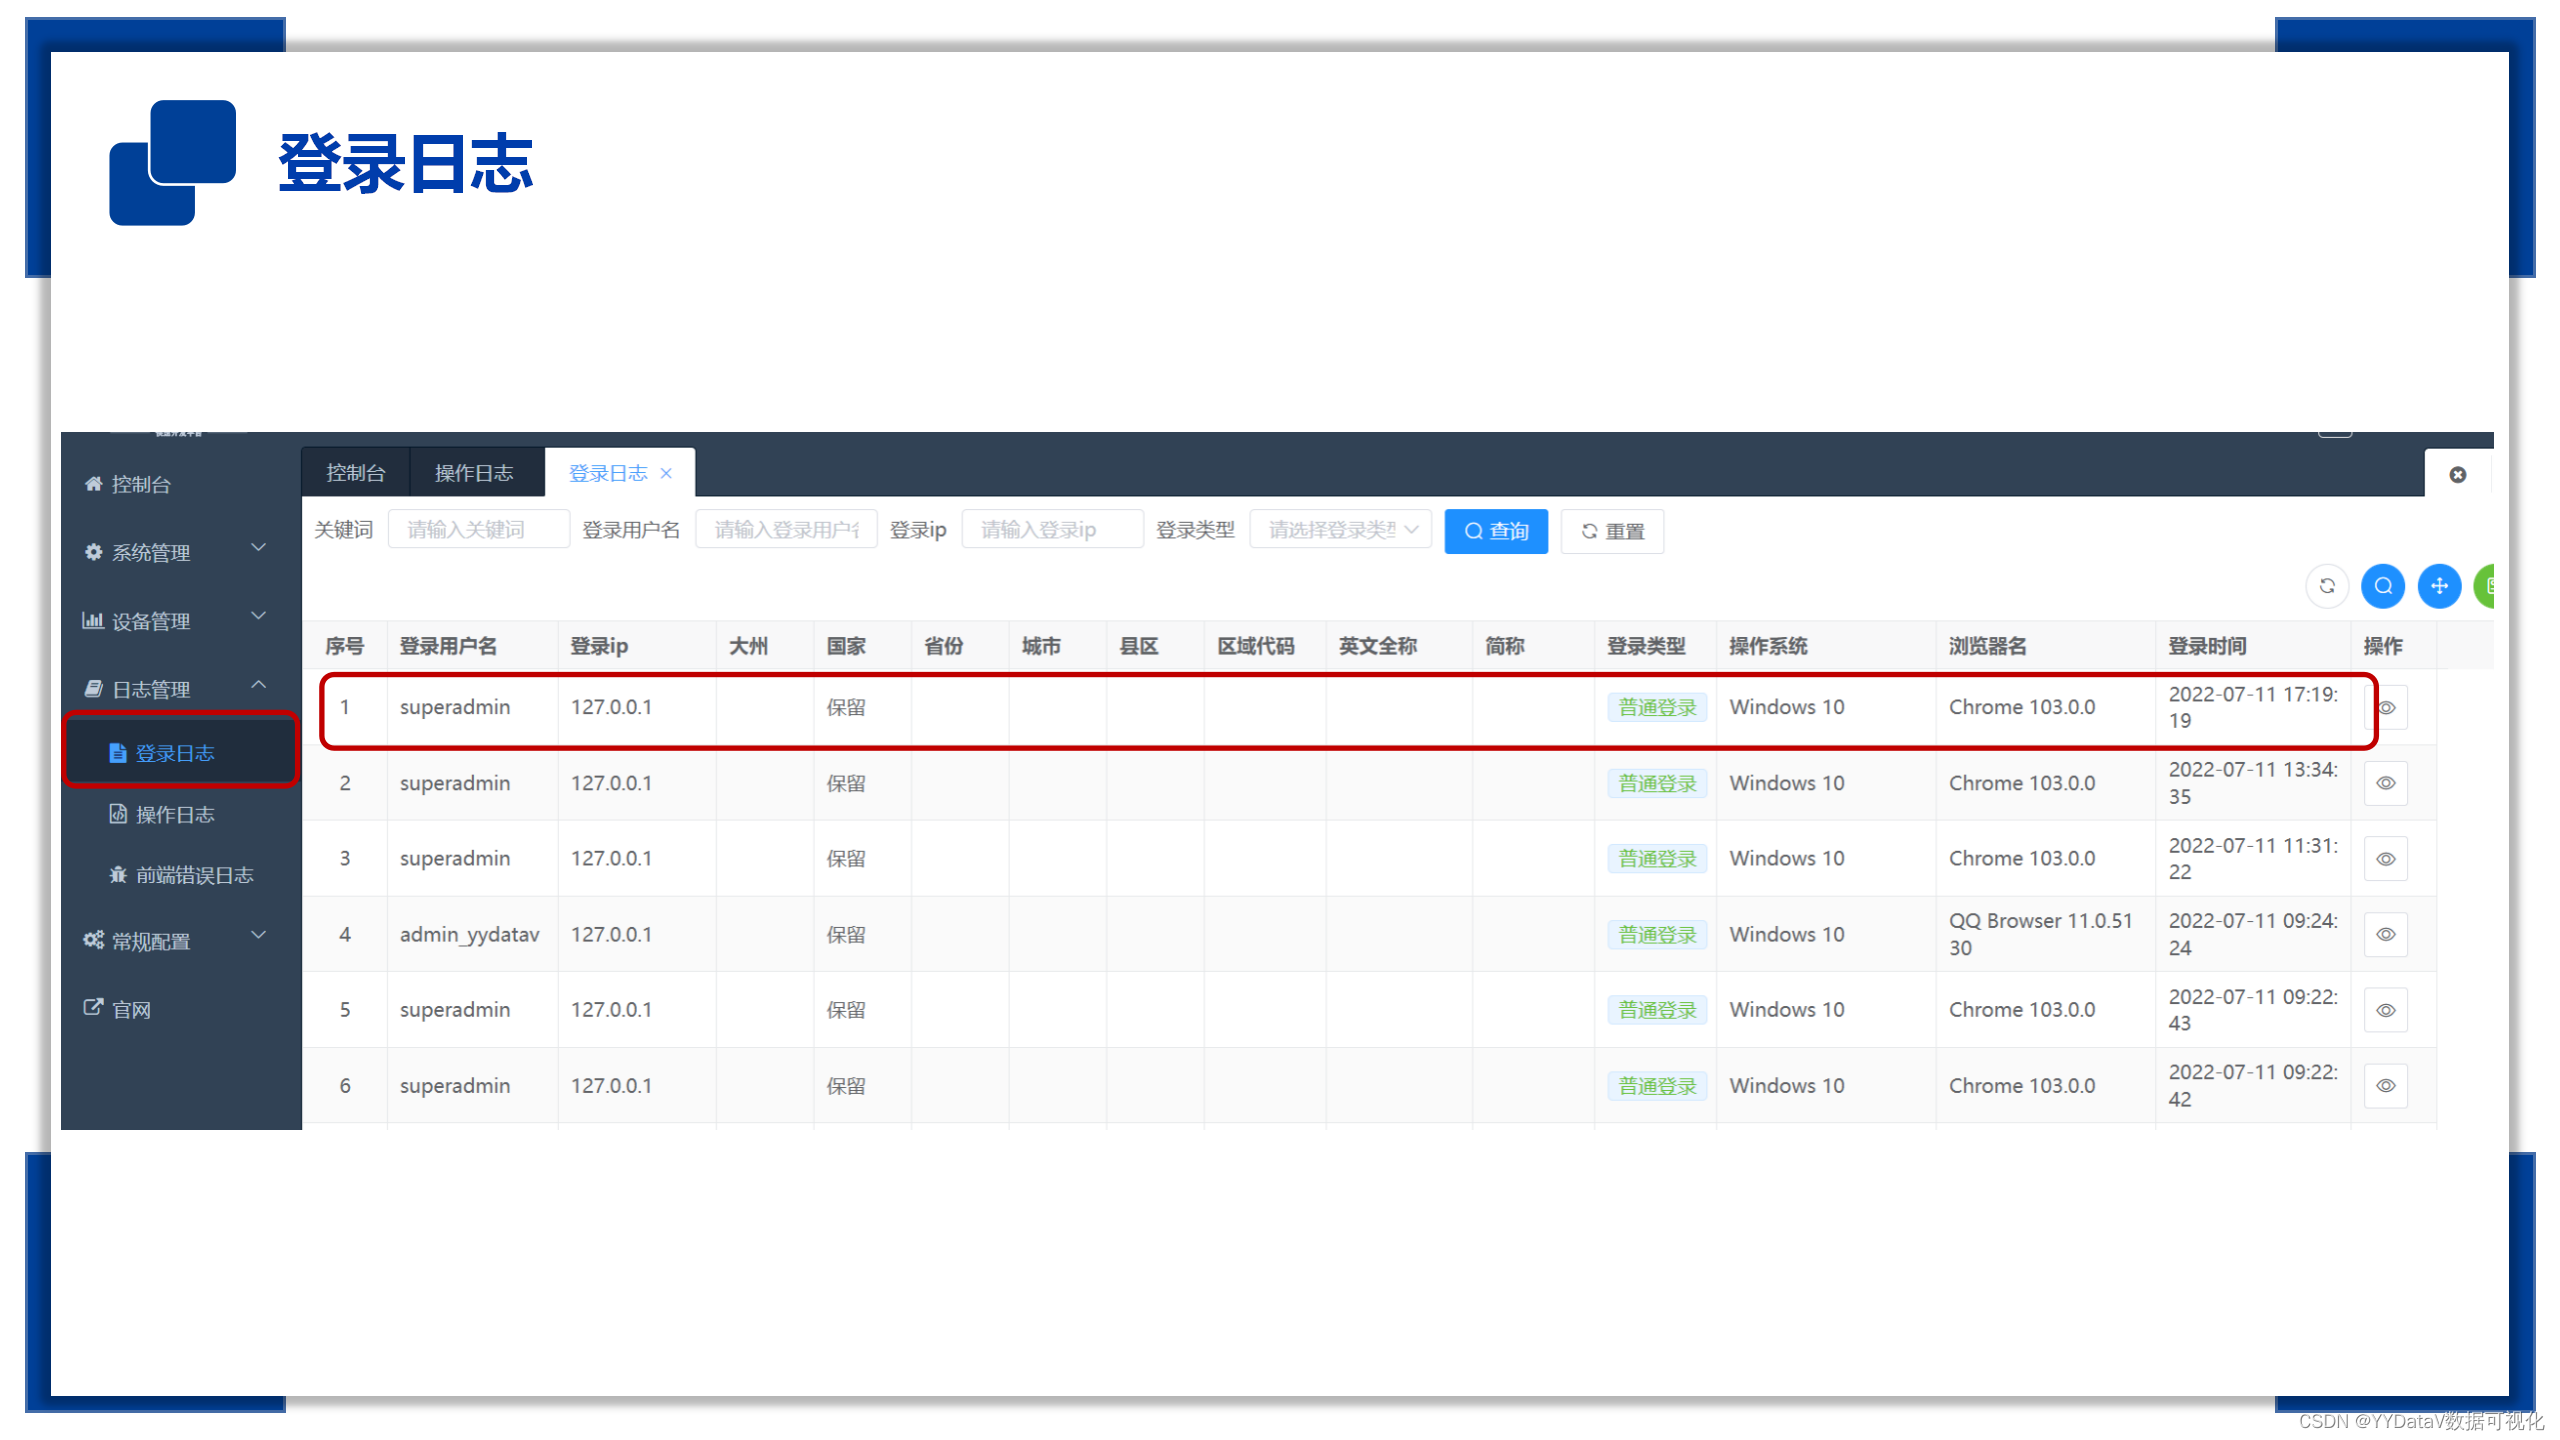Click inside the 关键词 input field

[x=479, y=529]
